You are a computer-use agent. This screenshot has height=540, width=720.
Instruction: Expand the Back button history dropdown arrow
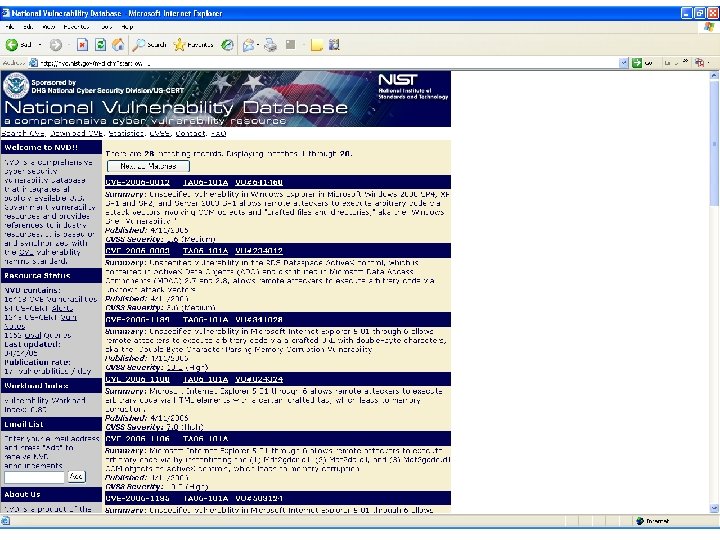pos(39,45)
